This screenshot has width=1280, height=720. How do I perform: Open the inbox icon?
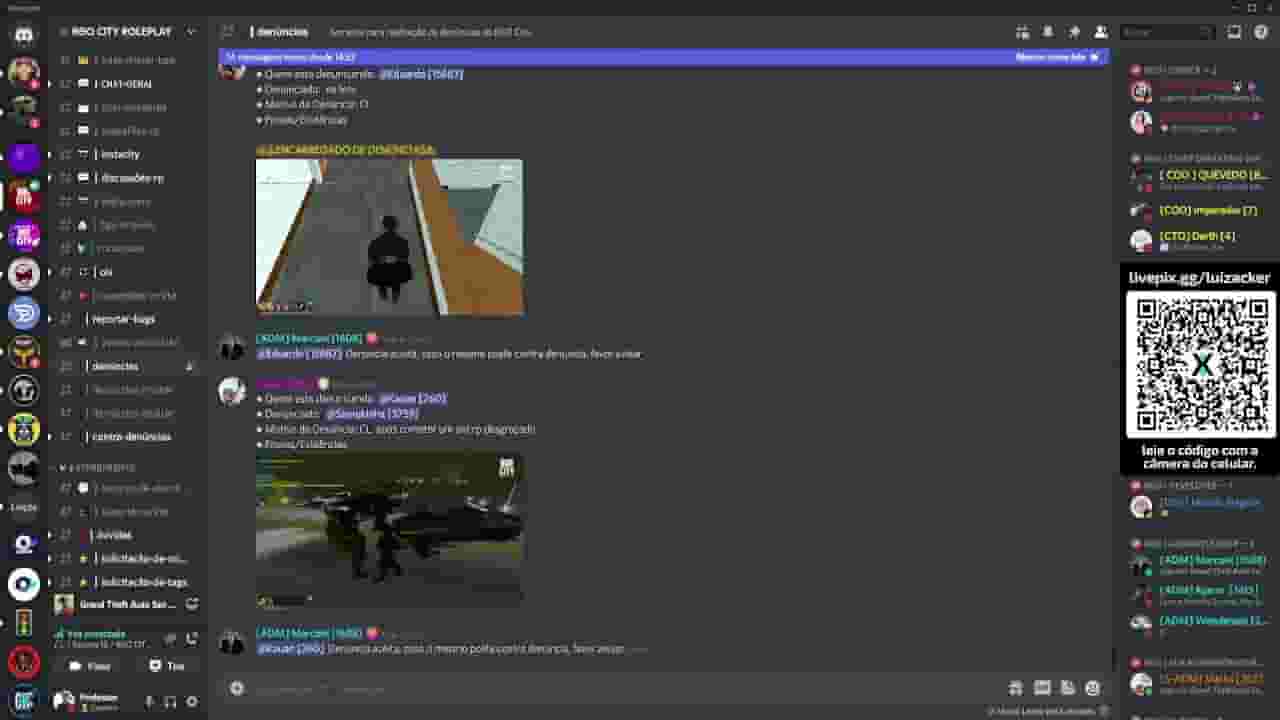tap(1234, 32)
